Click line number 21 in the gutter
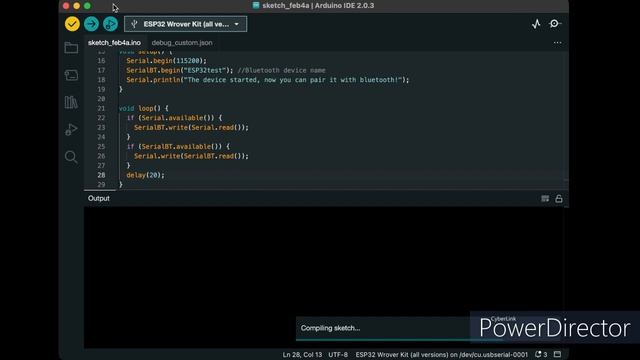The height and width of the screenshot is (360, 640). (x=101, y=109)
